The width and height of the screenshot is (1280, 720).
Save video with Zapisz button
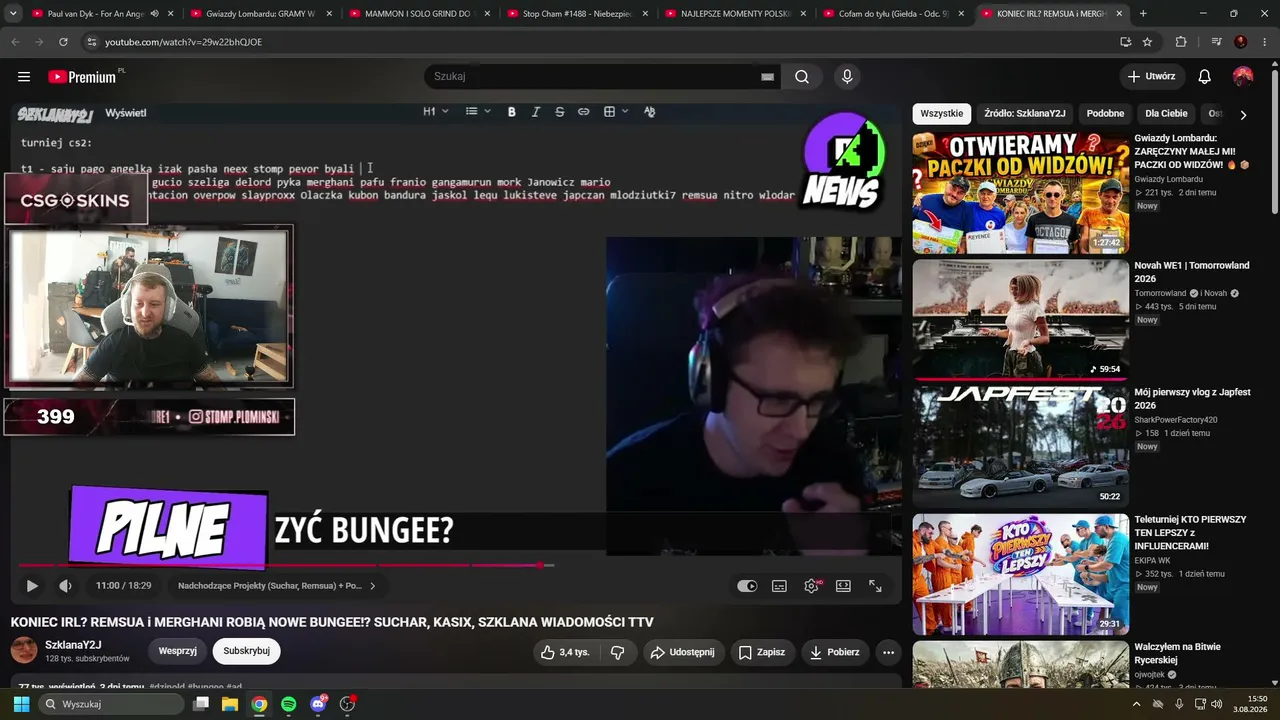pyautogui.click(x=761, y=652)
